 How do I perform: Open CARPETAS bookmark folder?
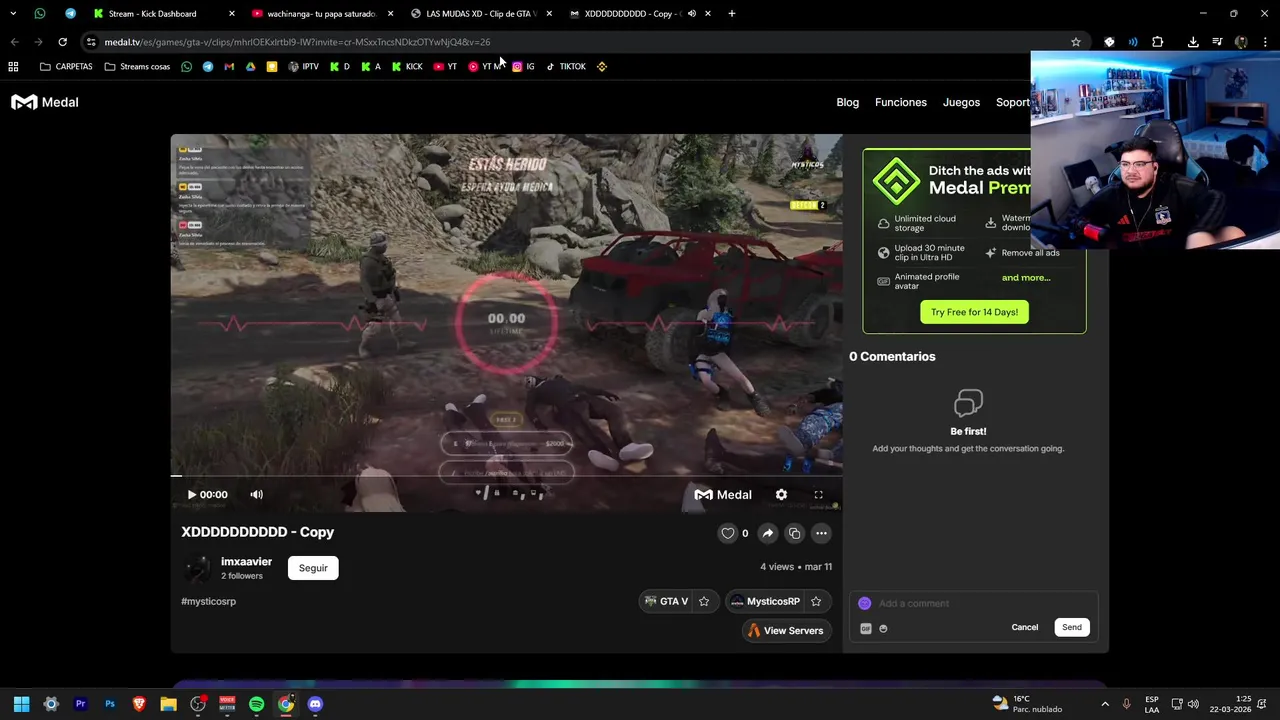[66, 67]
